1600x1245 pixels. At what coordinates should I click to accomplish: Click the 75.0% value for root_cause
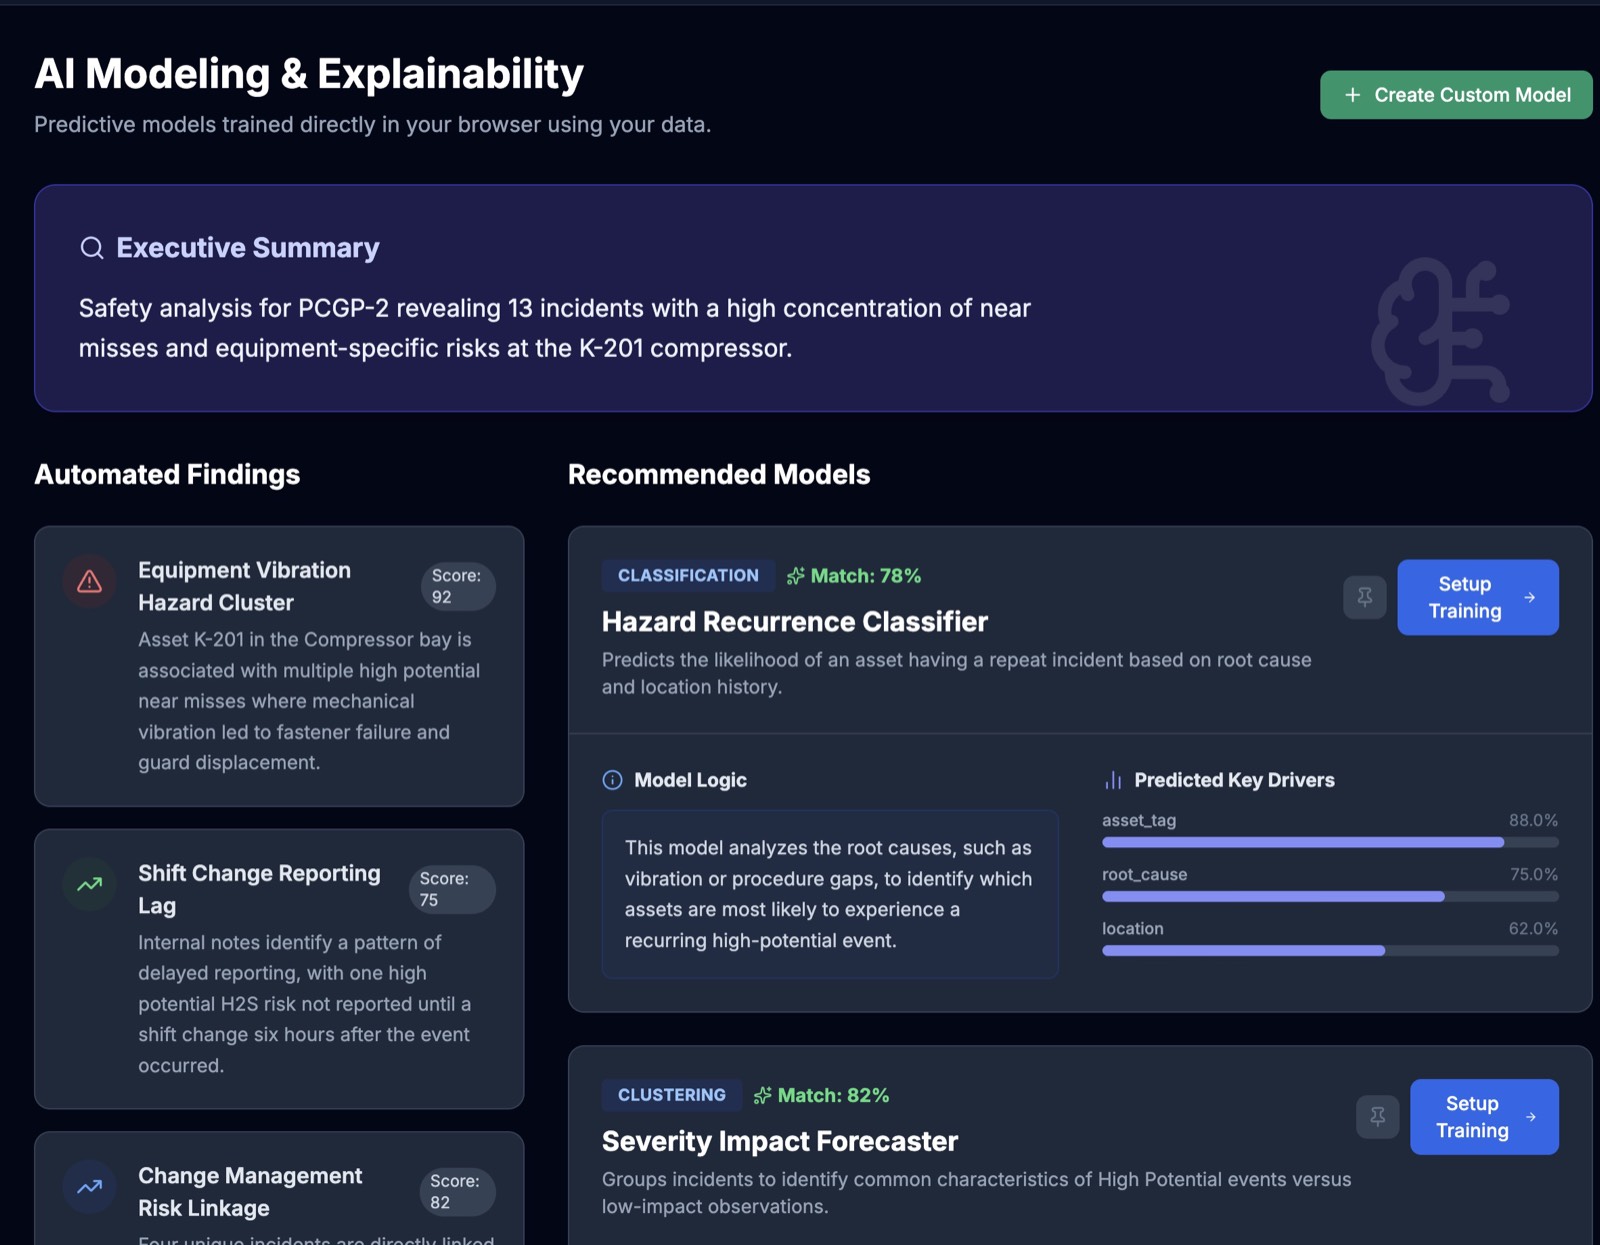[x=1534, y=874]
